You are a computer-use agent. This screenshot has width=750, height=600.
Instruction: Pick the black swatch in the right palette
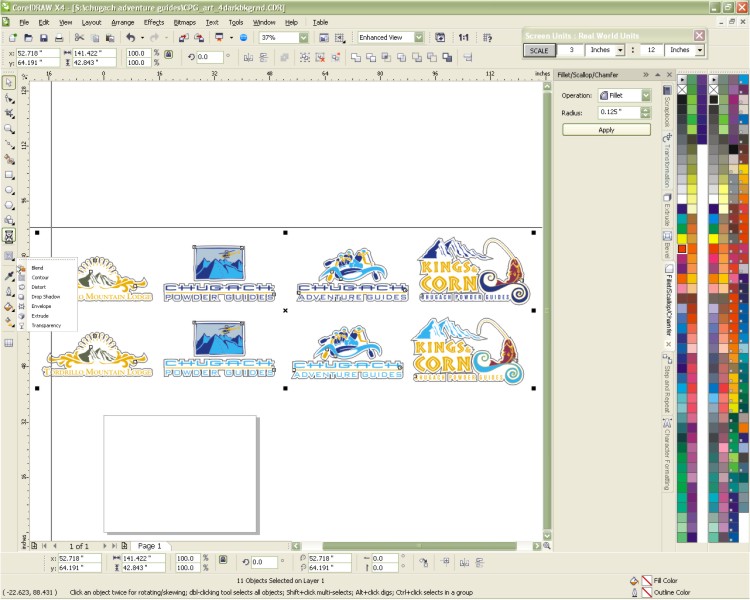coord(714,100)
